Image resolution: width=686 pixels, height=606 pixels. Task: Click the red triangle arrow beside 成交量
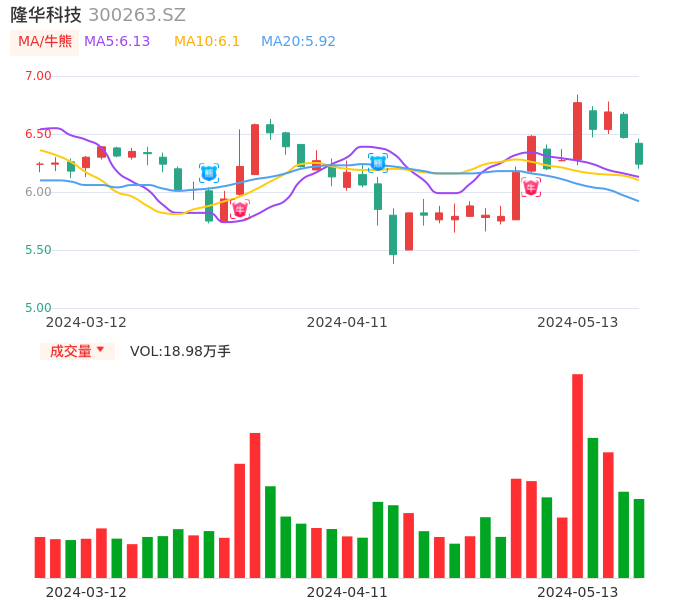[100, 350]
